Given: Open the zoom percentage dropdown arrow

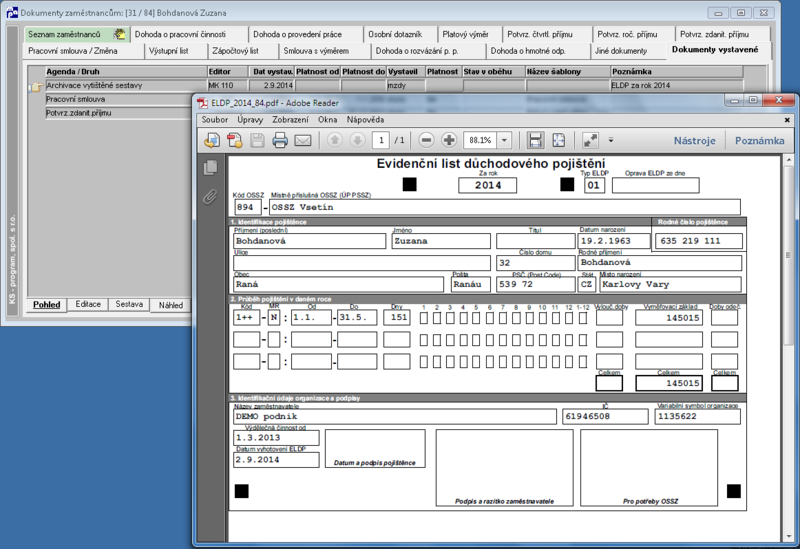Looking at the screenshot, I should click(504, 140).
